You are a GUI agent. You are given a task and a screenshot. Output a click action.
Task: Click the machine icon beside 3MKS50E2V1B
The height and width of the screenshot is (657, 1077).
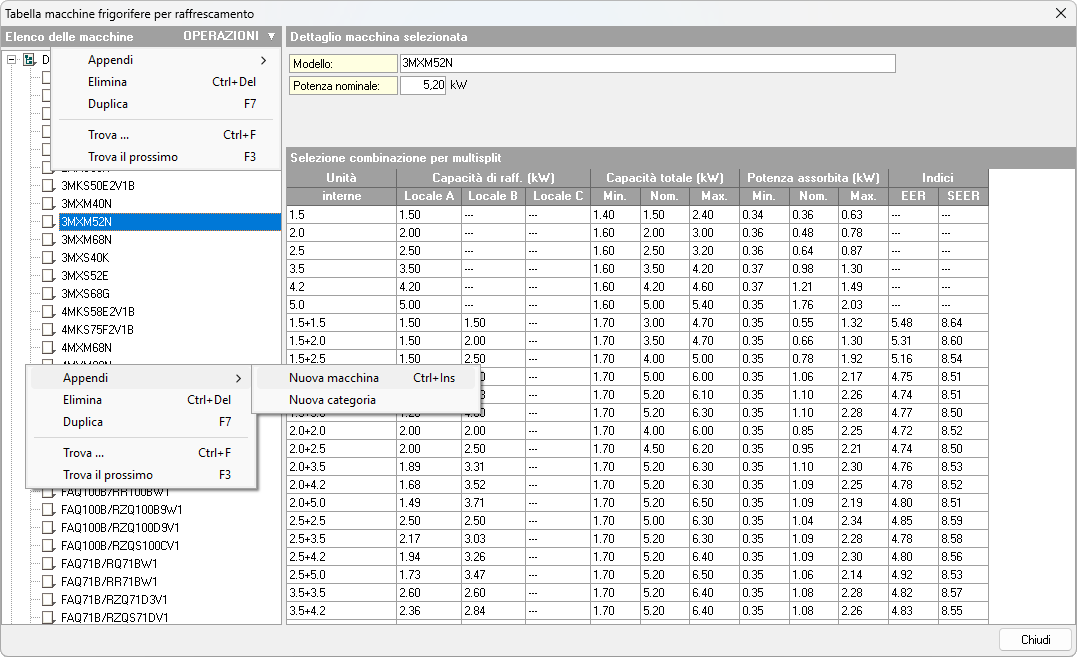pos(47,186)
